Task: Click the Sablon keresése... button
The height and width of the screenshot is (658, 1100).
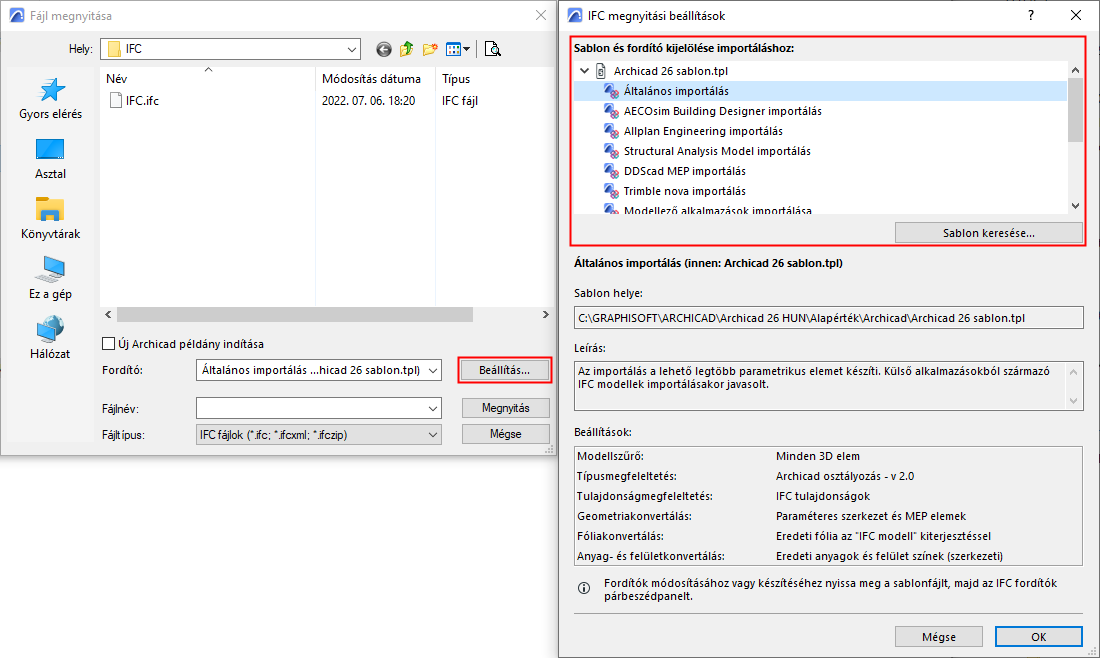Action: click(988, 233)
